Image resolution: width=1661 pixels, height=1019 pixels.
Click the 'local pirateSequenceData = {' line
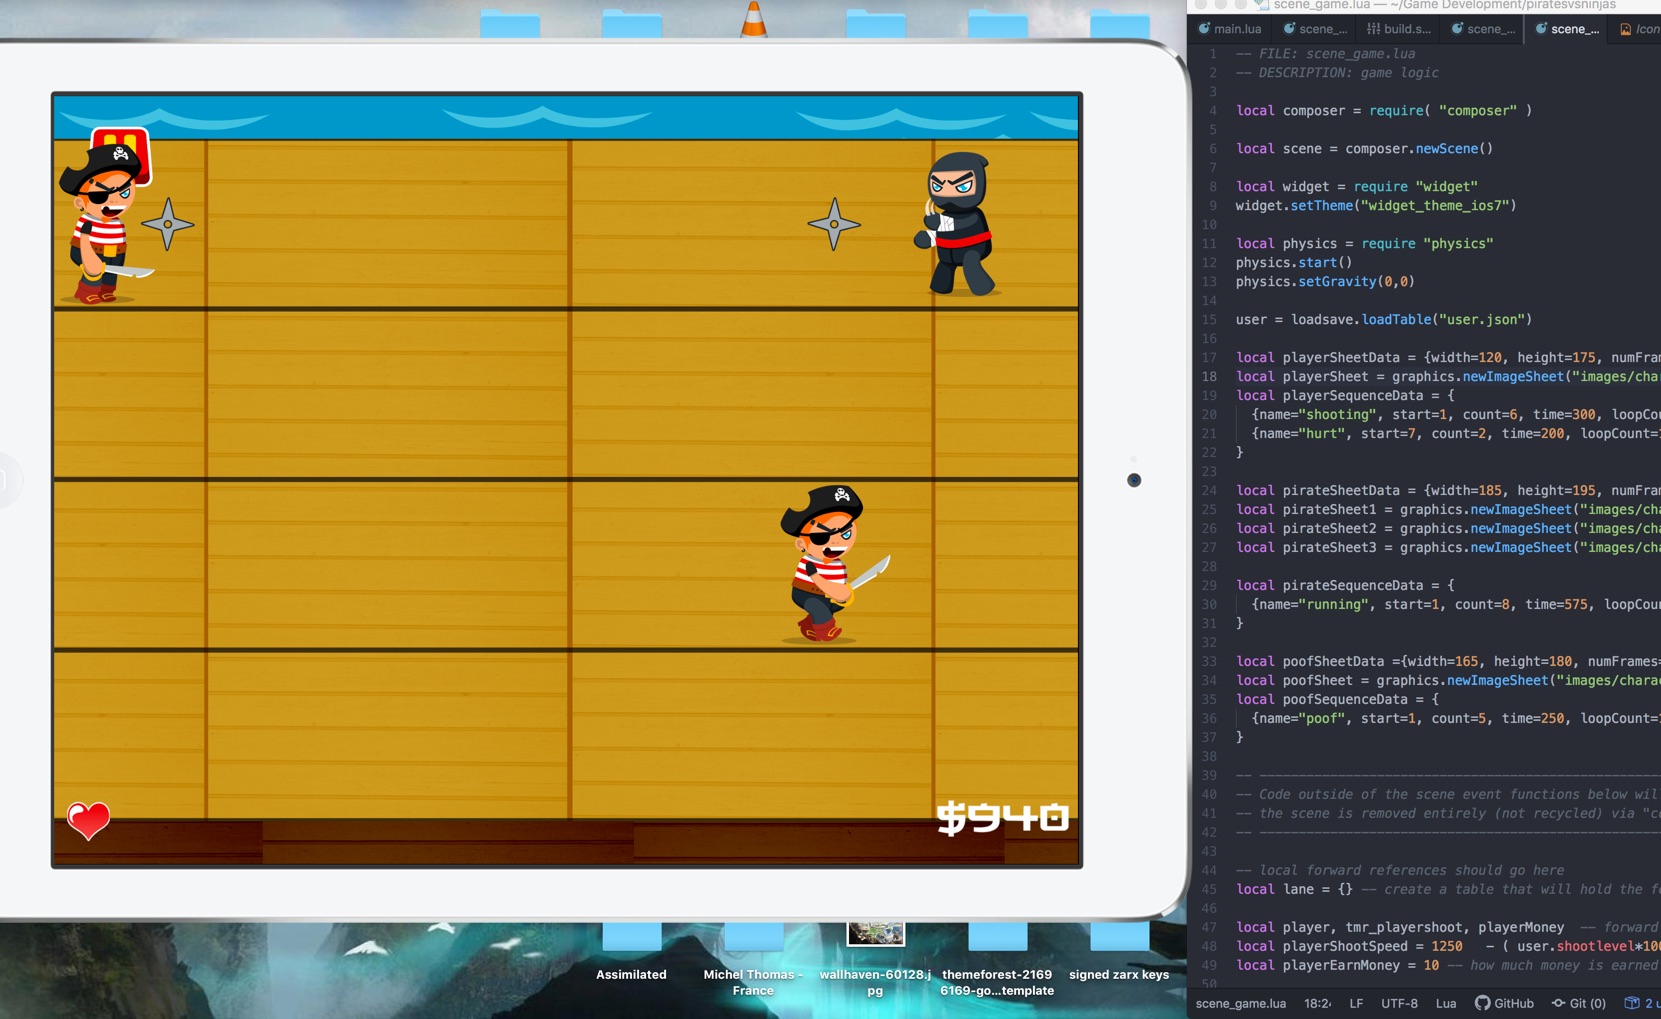1345,585
